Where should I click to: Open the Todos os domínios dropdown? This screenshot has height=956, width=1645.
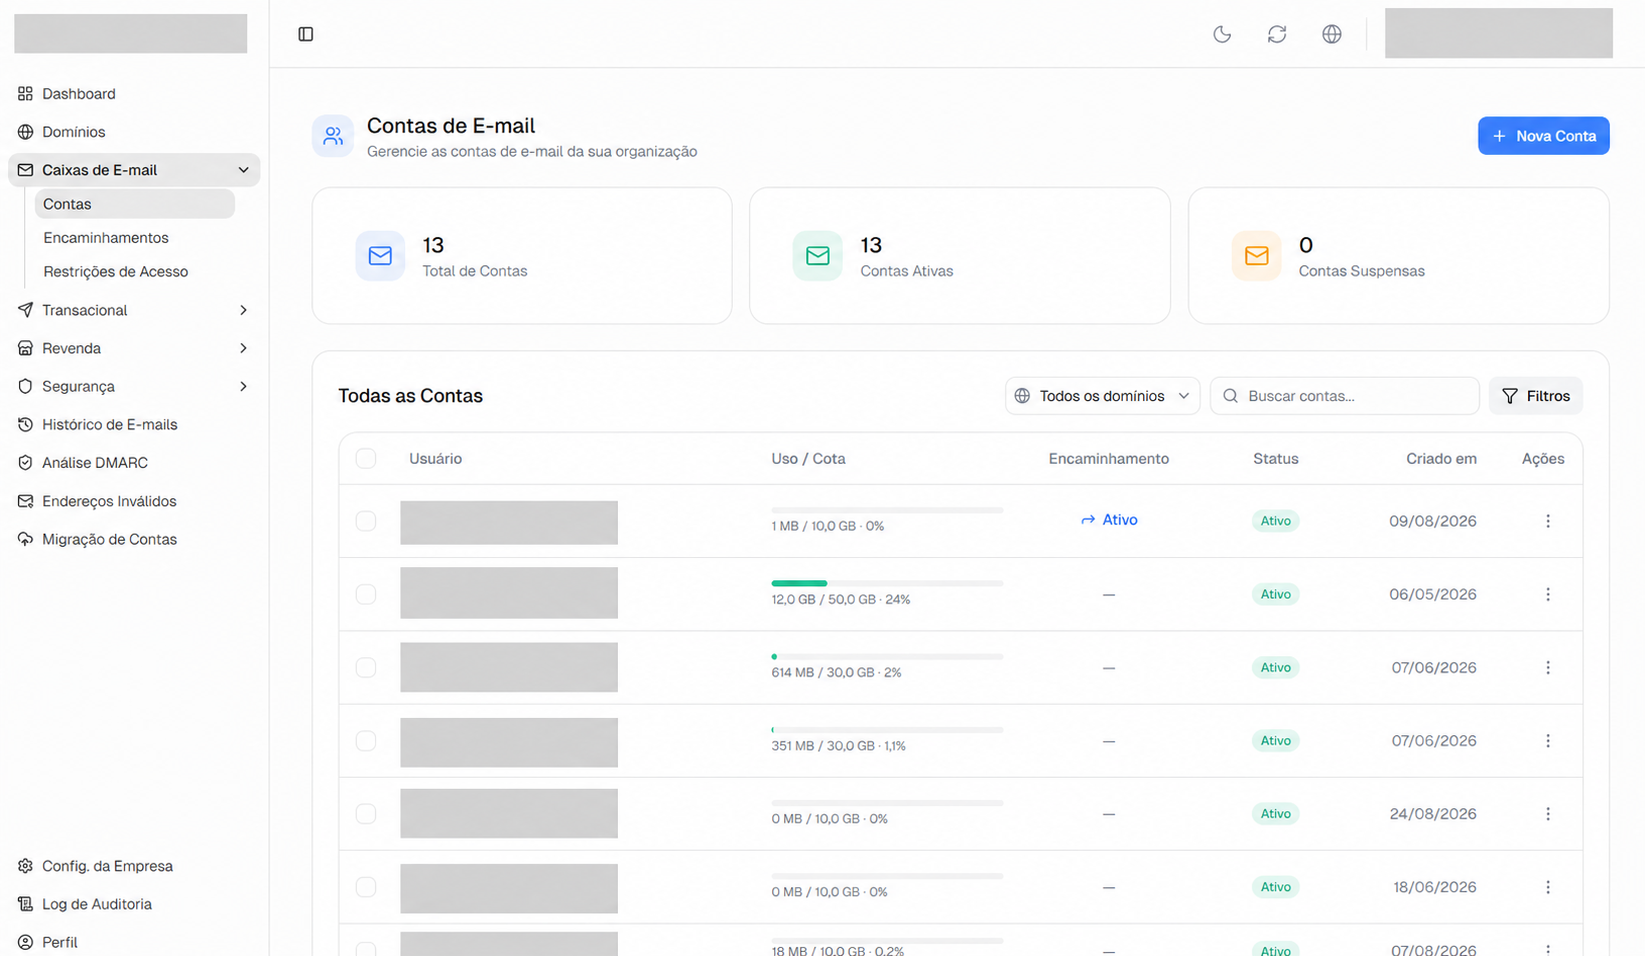click(1102, 396)
